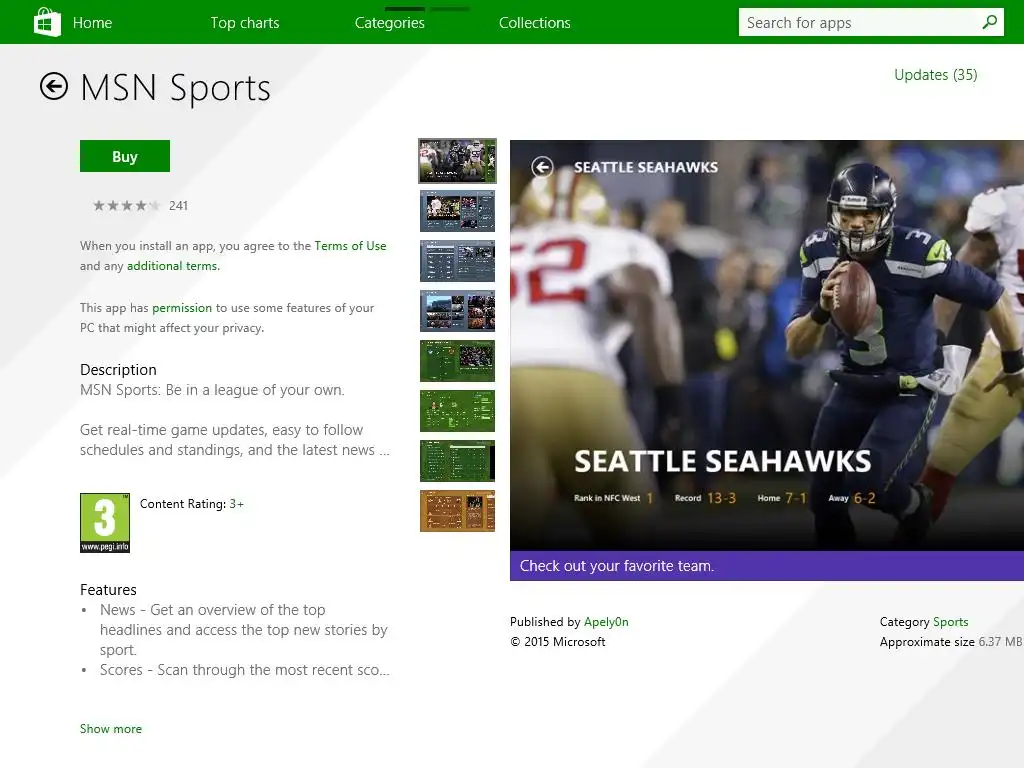Open Top charts

(245, 23)
